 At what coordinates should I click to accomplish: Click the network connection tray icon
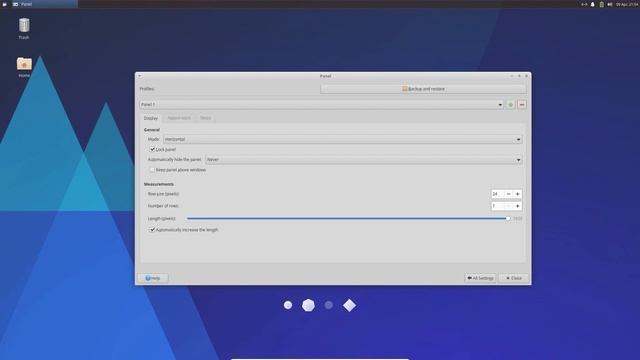(x=584, y=4)
